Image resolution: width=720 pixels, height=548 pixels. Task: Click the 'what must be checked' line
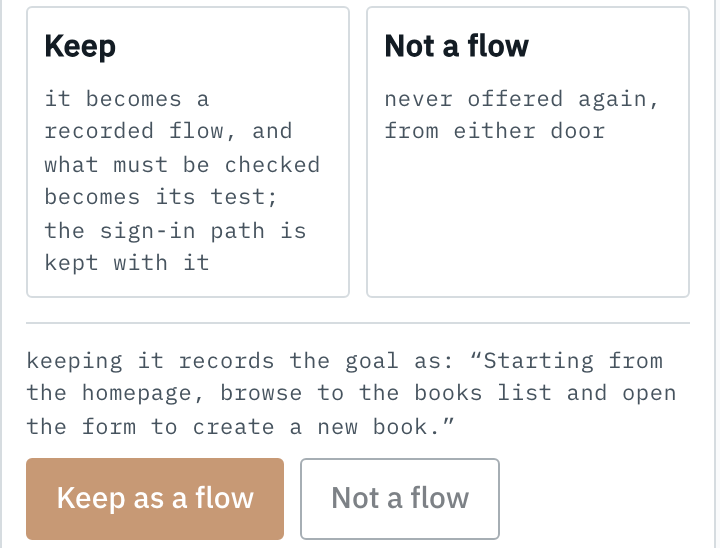pyautogui.click(x=182, y=164)
